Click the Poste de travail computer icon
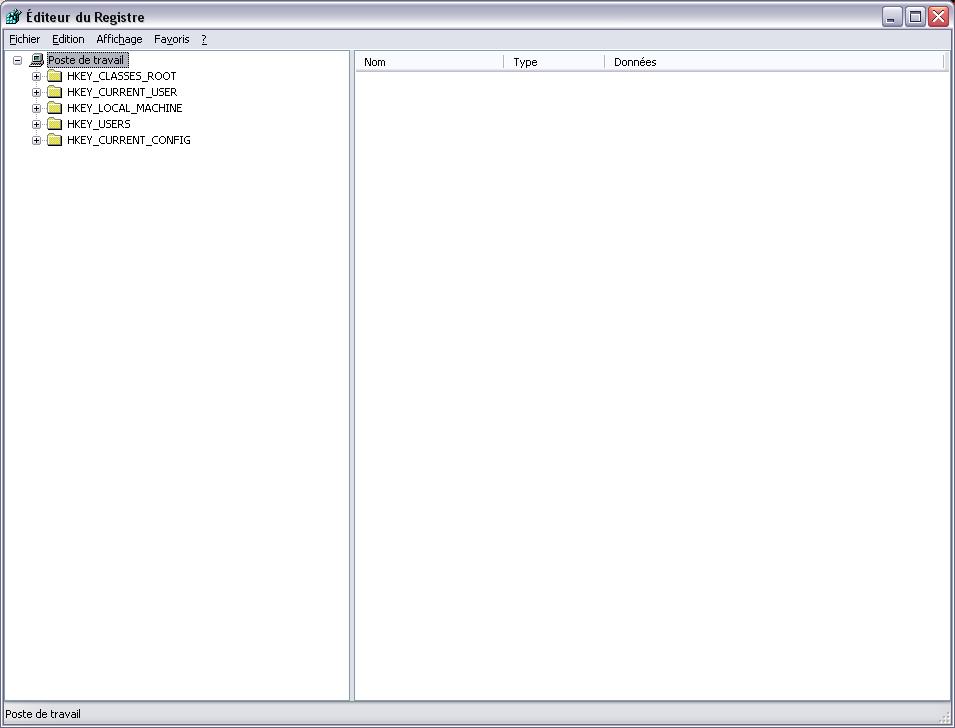Image resolution: width=955 pixels, height=728 pixels. [37, 60]
